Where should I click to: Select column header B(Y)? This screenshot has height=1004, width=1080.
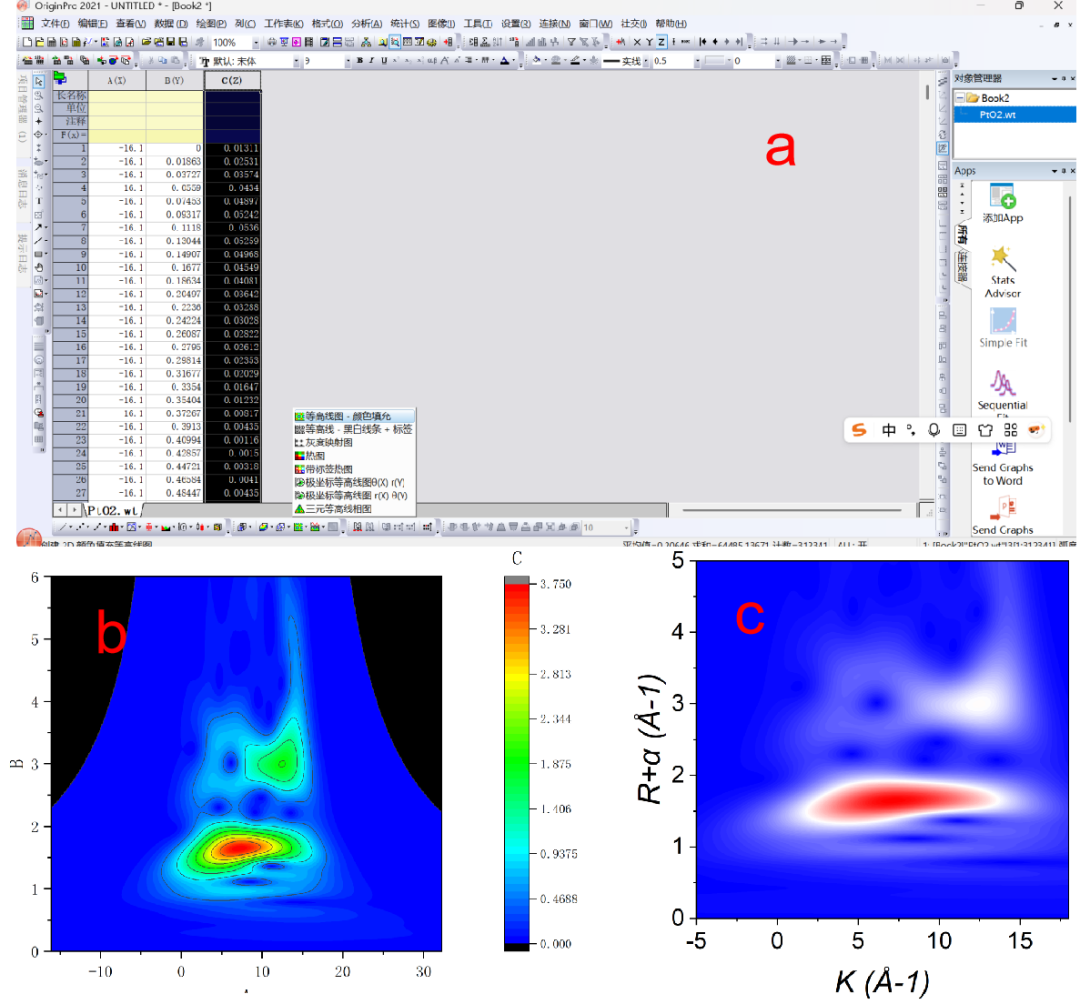tap(174, 81)
